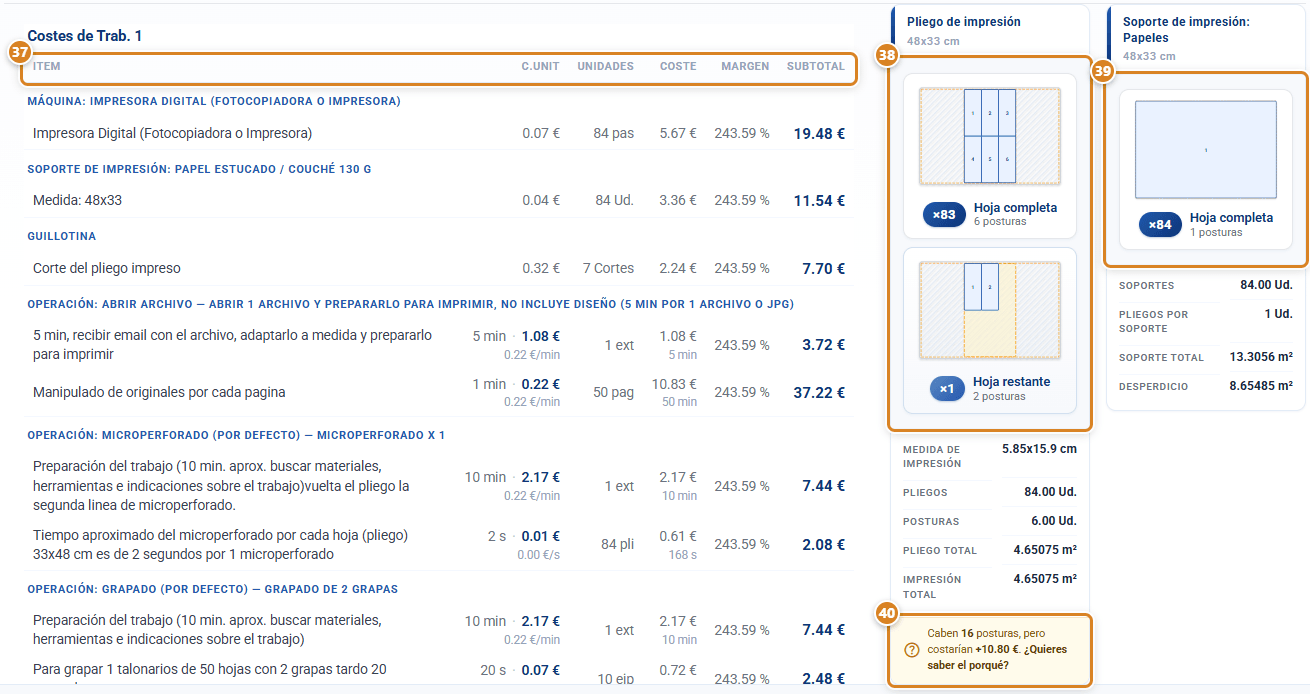The image size is (1310, 694).
Task: Click the 2.08 € subtotal value
Action: pos(823,545)
